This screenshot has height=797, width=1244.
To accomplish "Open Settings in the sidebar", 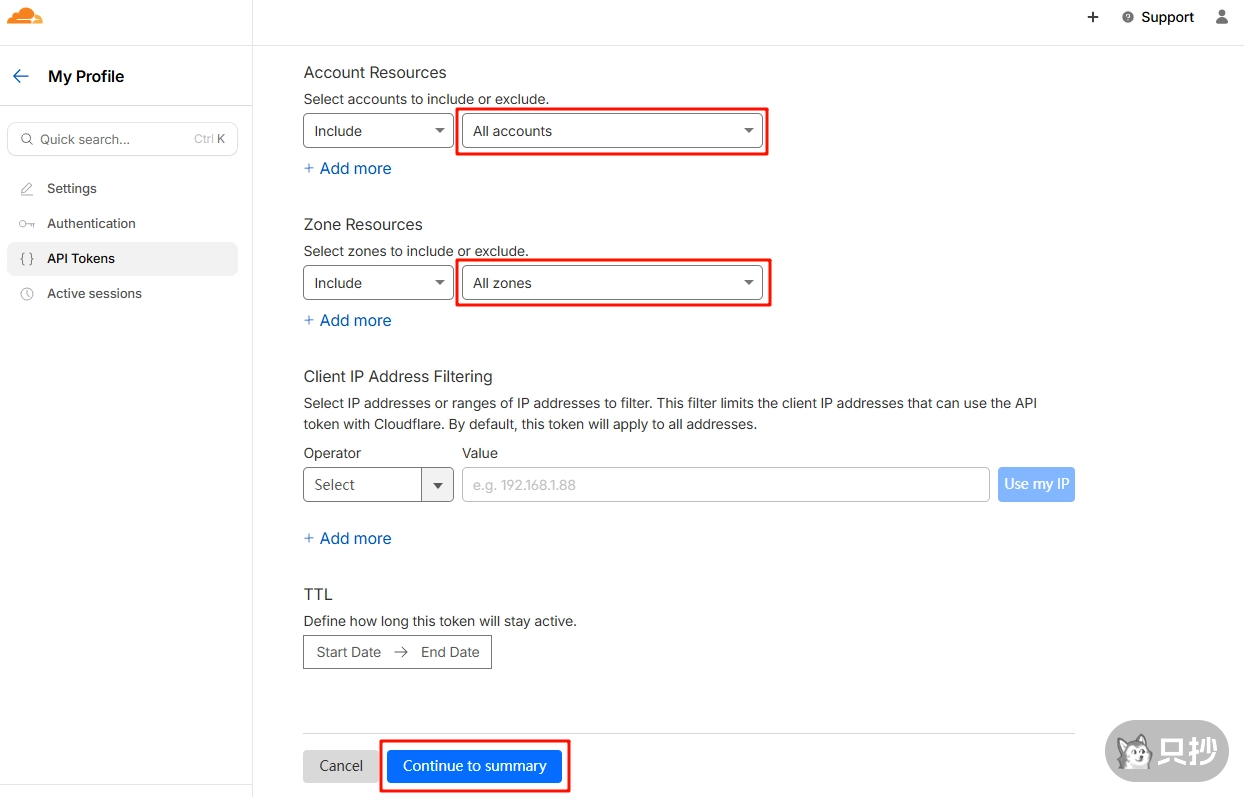I will pyautogui.click(x=72, y=188).
